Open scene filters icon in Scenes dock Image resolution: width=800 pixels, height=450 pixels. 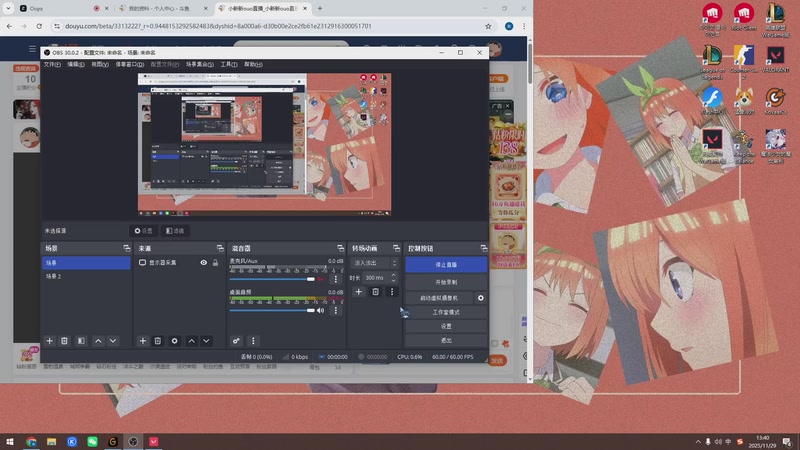(x=81, y=341)
